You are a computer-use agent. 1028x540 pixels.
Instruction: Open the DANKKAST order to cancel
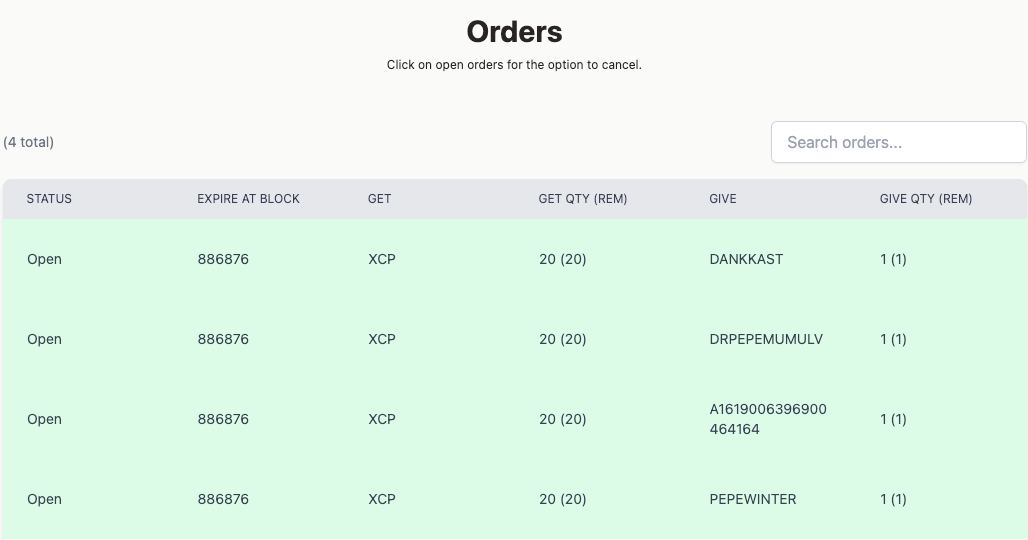coord(746,259)
